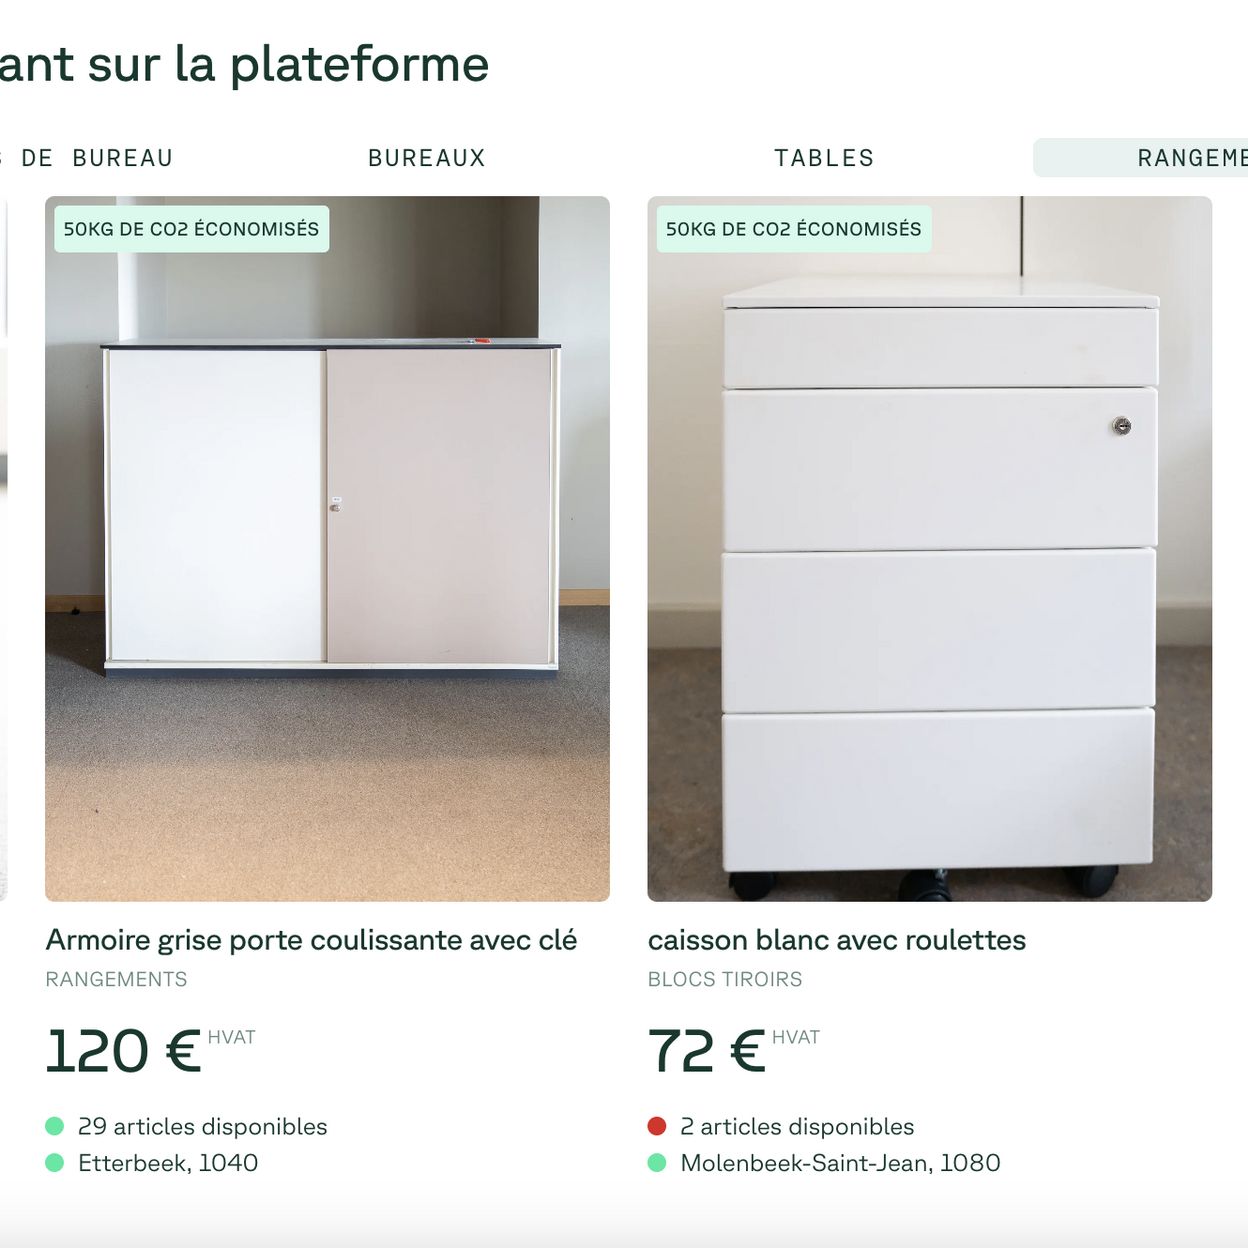This screenshot has width=1248, height=1248.
Task: Open 'caisson blanc avec roulettes' product link
Action: coord(837,940)
